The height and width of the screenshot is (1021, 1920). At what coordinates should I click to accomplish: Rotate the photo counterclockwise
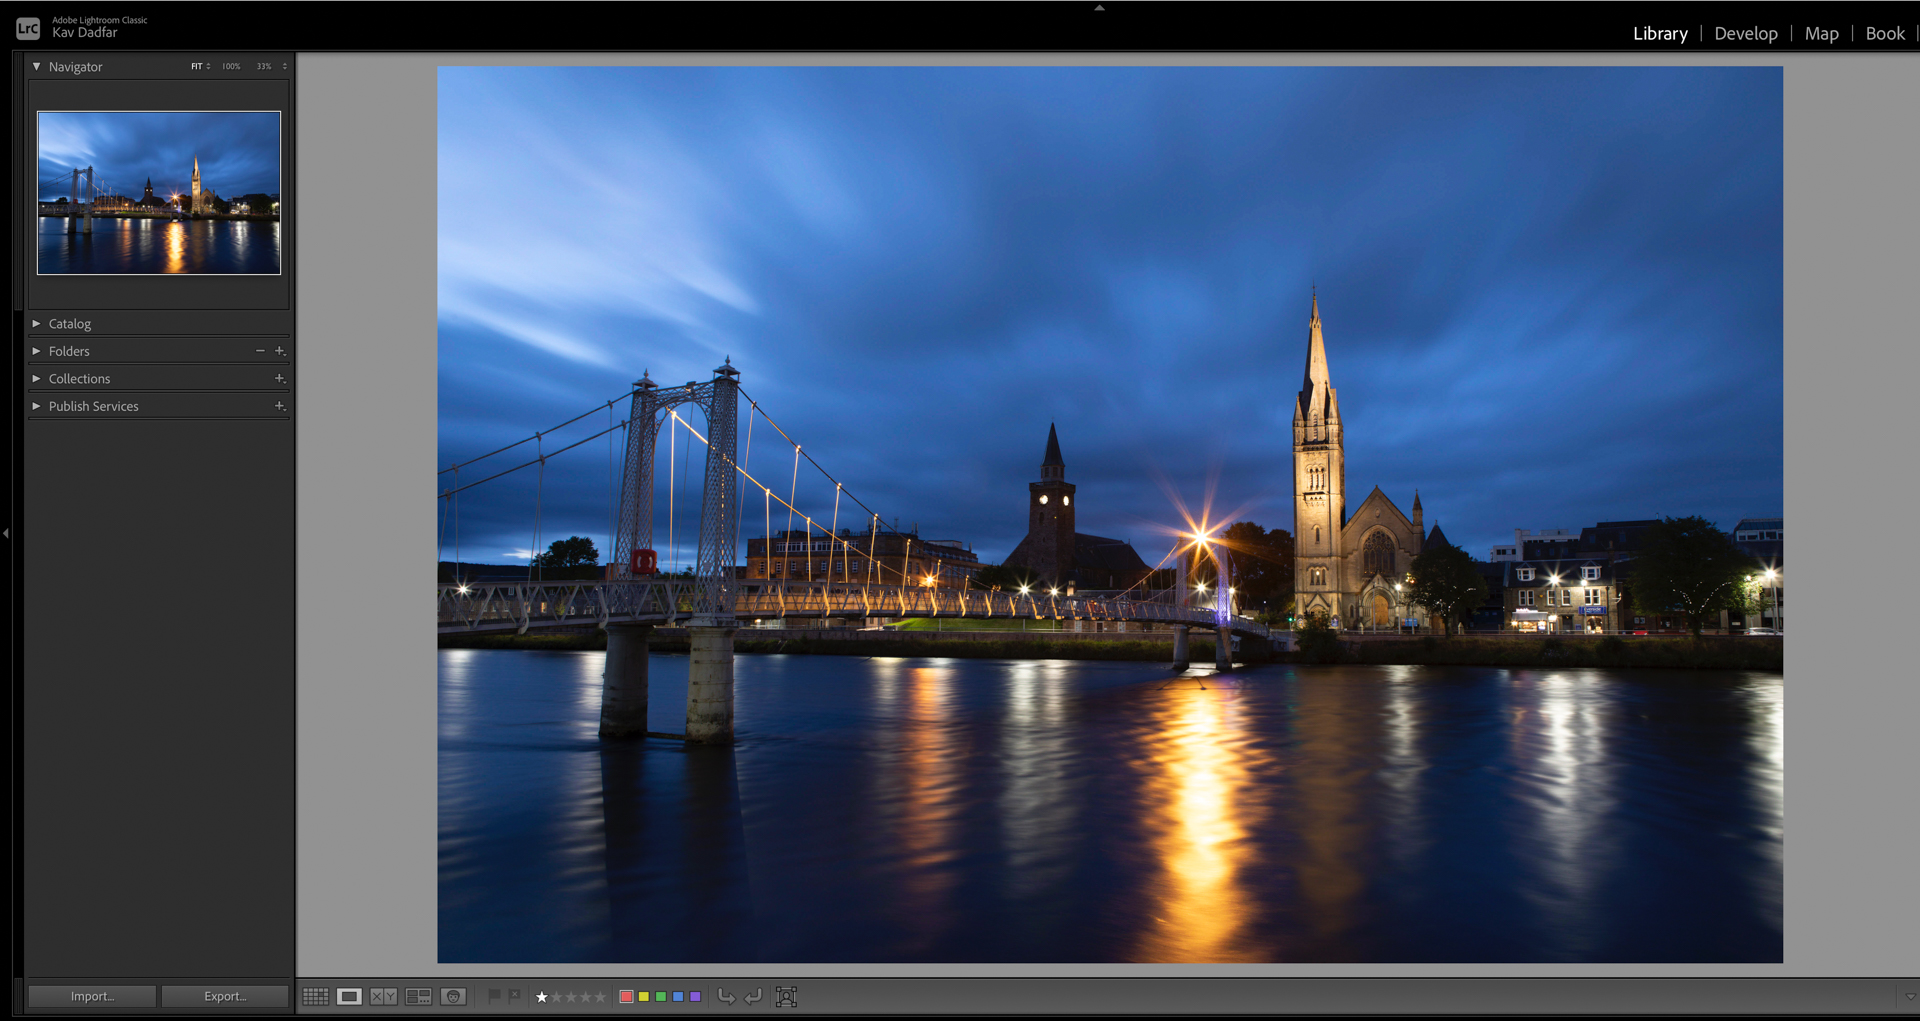point(726,996)
